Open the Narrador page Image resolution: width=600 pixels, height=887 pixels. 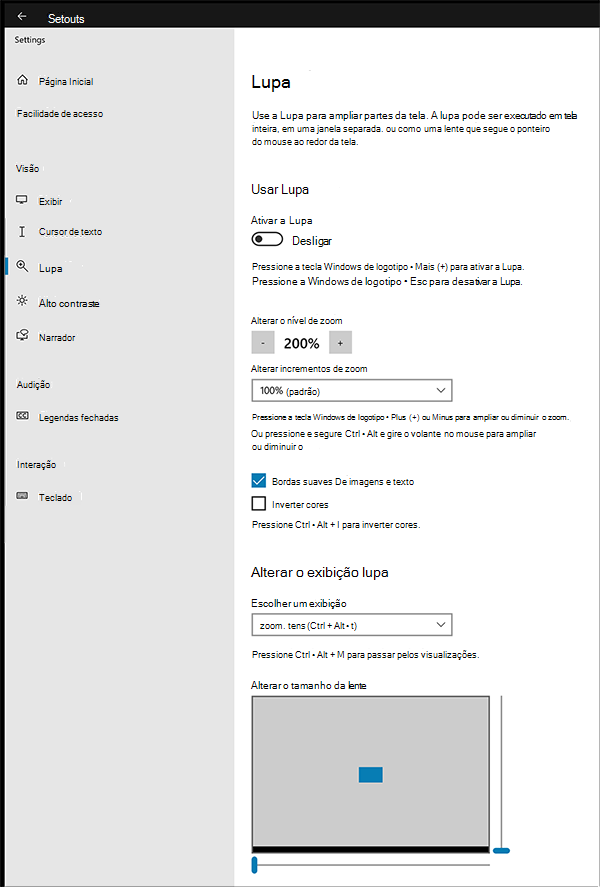click(57, 338)
